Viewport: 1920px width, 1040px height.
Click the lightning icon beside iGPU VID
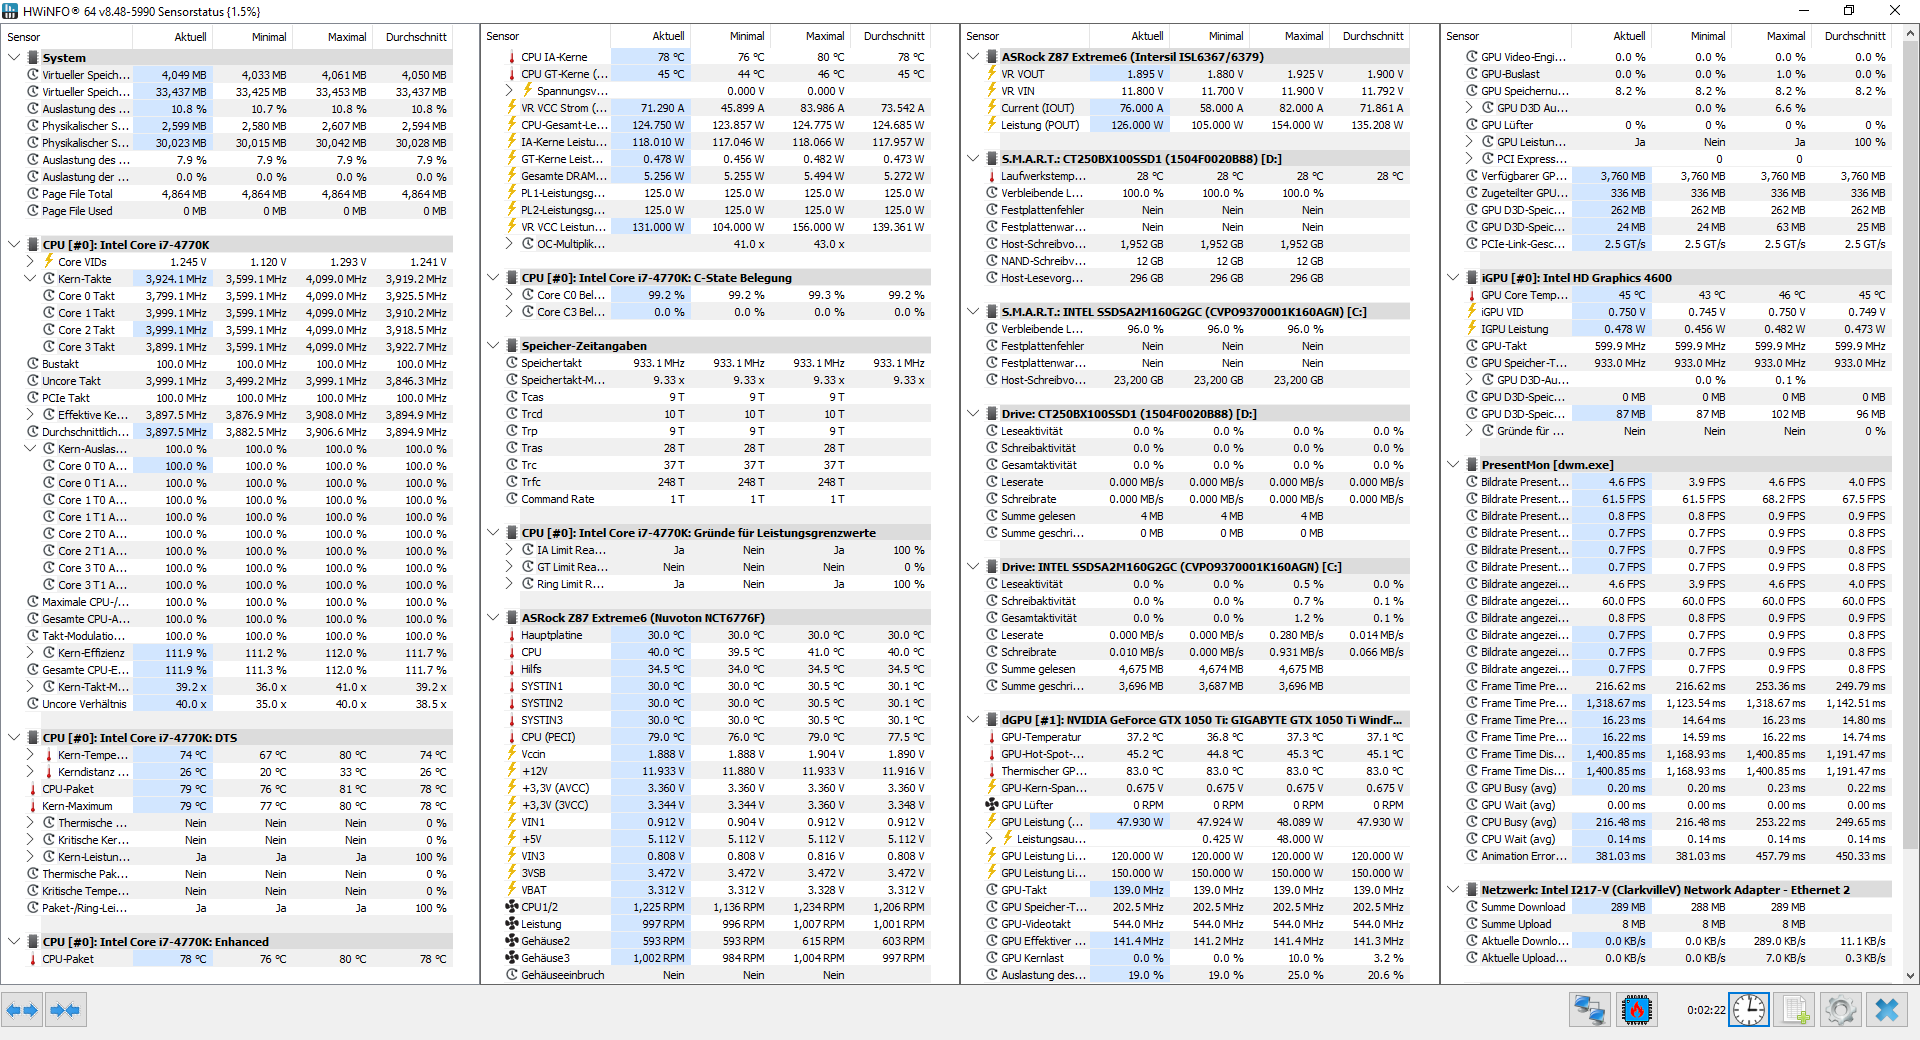(x=1472, y=312)
